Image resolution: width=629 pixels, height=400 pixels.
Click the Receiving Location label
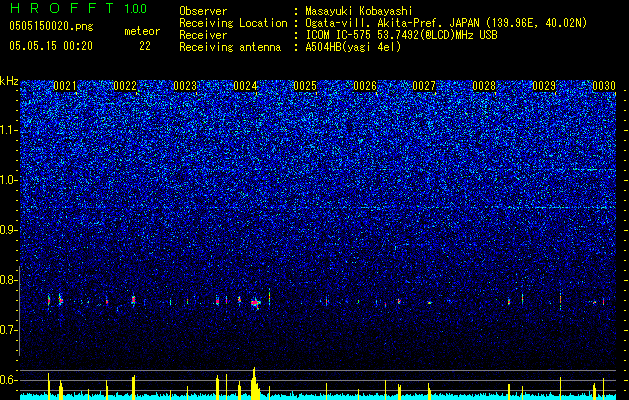coord(233,23)
